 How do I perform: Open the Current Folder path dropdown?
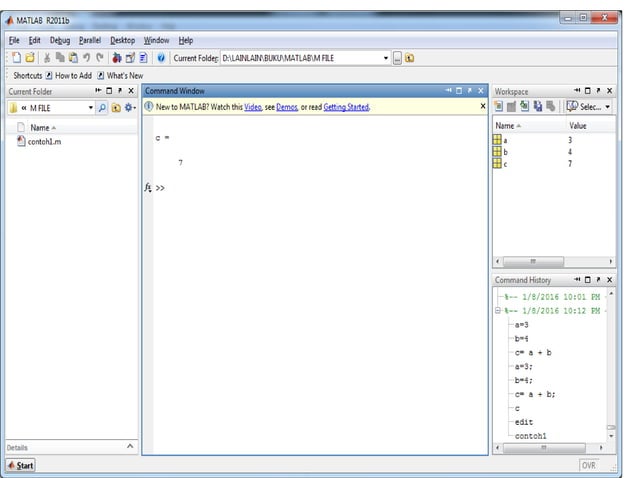pos(386,58)
